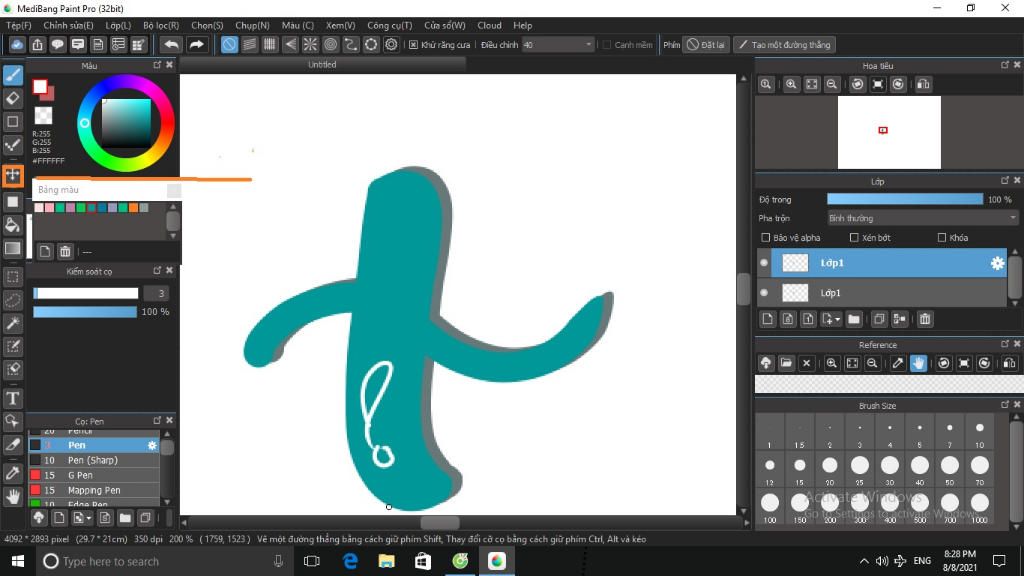
Task: Open snap settings gear in the toolbar
Action: tap(391, 44)
